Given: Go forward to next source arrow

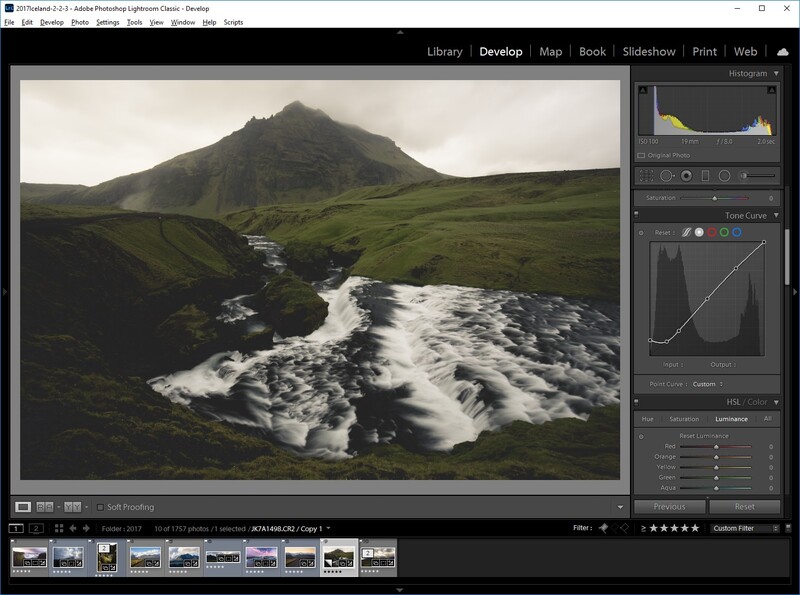Looking at the screenshot, I should pyautogui.click(x=86, y=529).
